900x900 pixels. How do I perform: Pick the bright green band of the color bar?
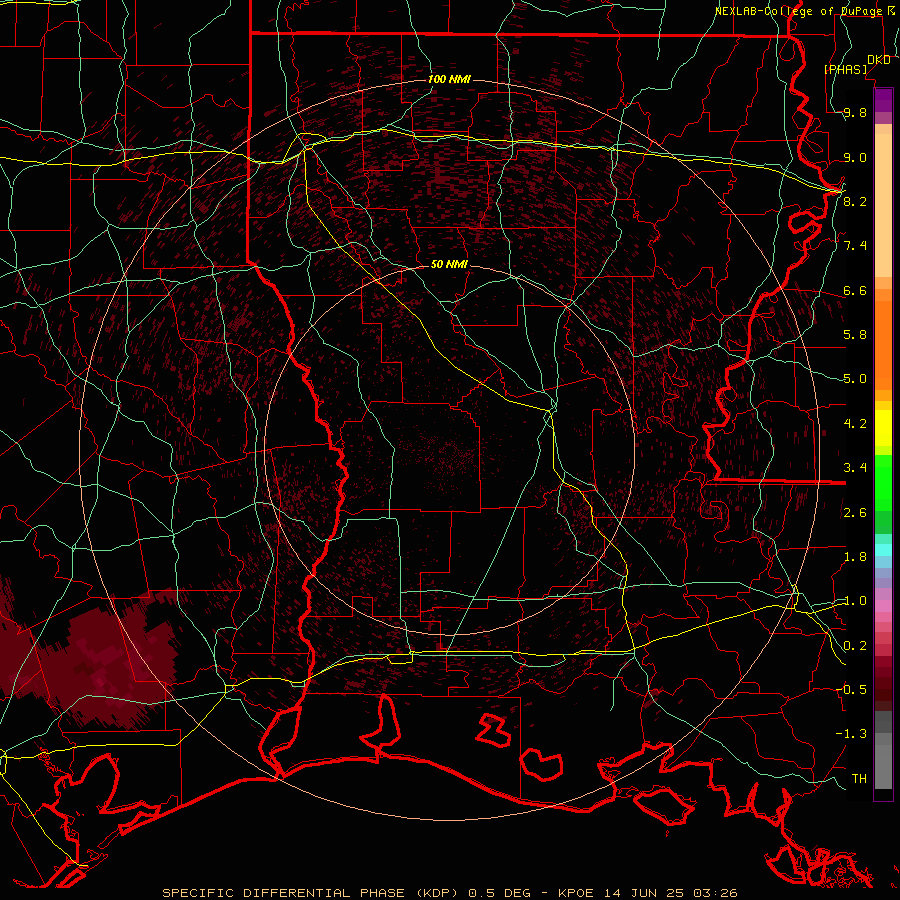click(x=883, y=482)
